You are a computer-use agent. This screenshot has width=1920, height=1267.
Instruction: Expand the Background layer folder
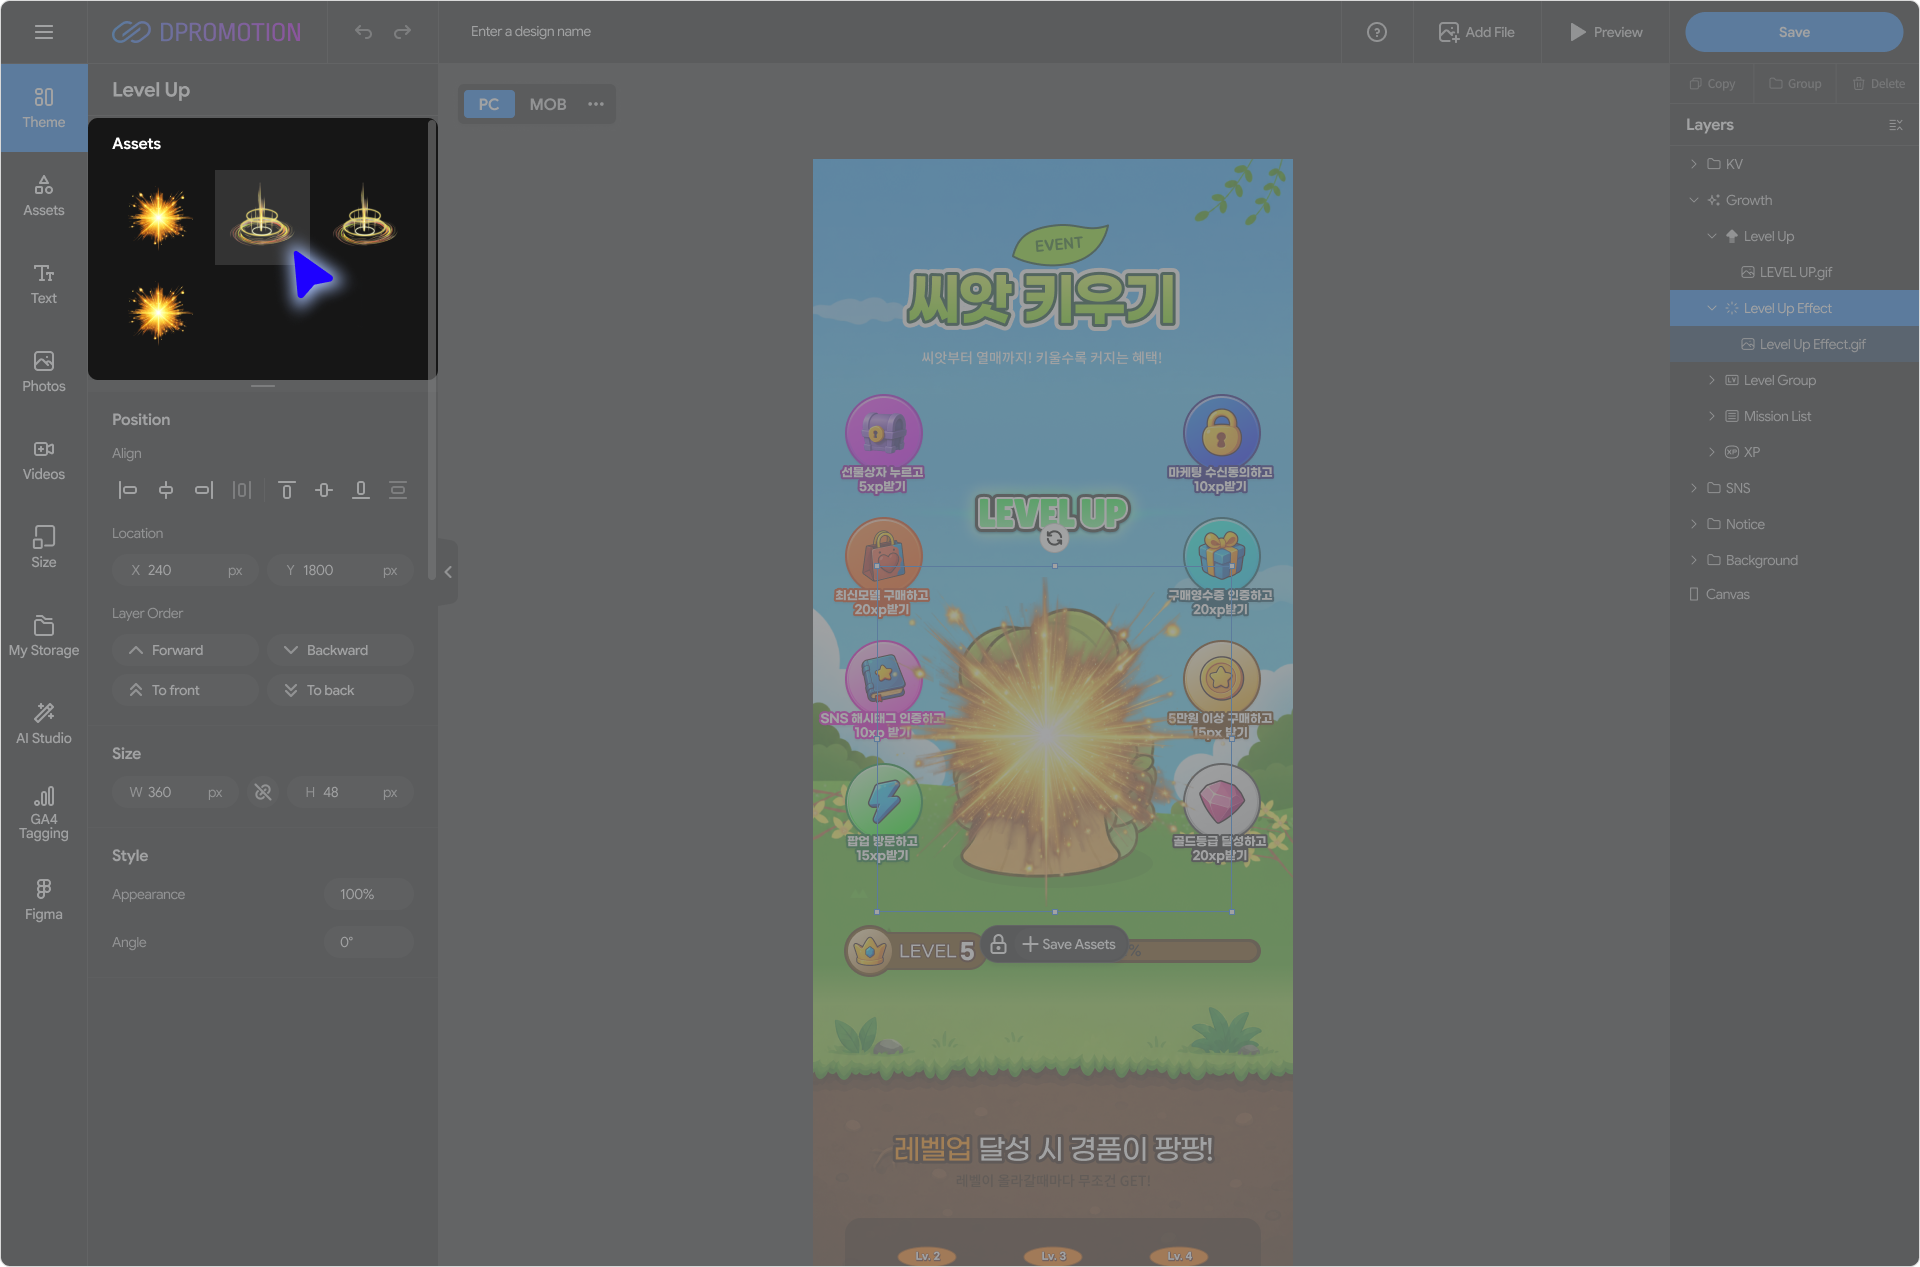[1694, 560]
